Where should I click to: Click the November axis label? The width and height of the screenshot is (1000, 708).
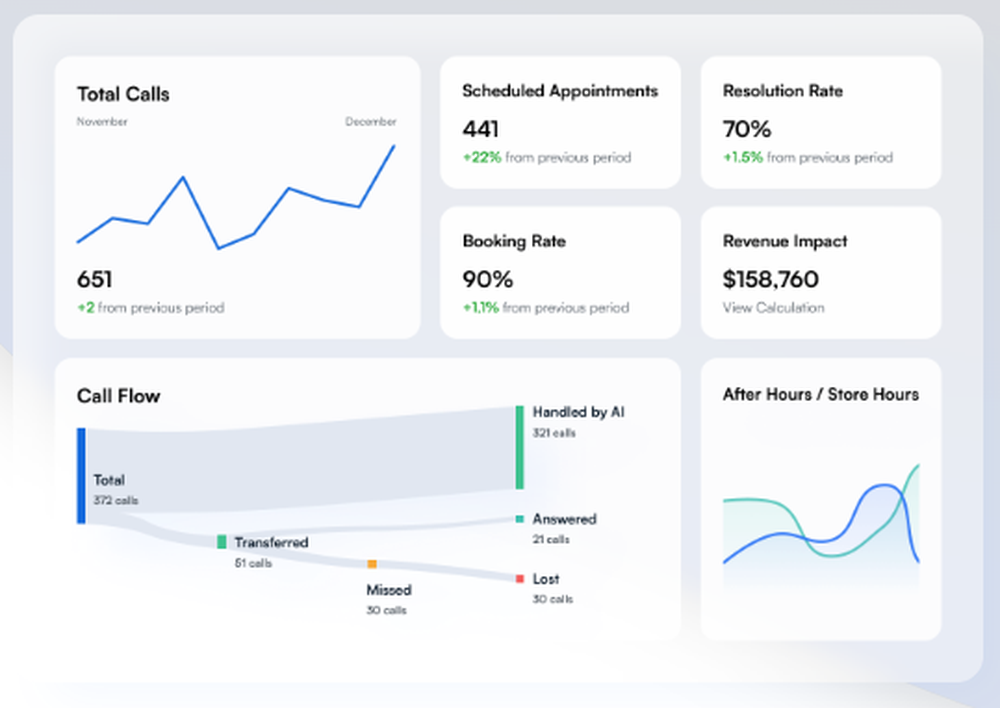coord(102,121)
